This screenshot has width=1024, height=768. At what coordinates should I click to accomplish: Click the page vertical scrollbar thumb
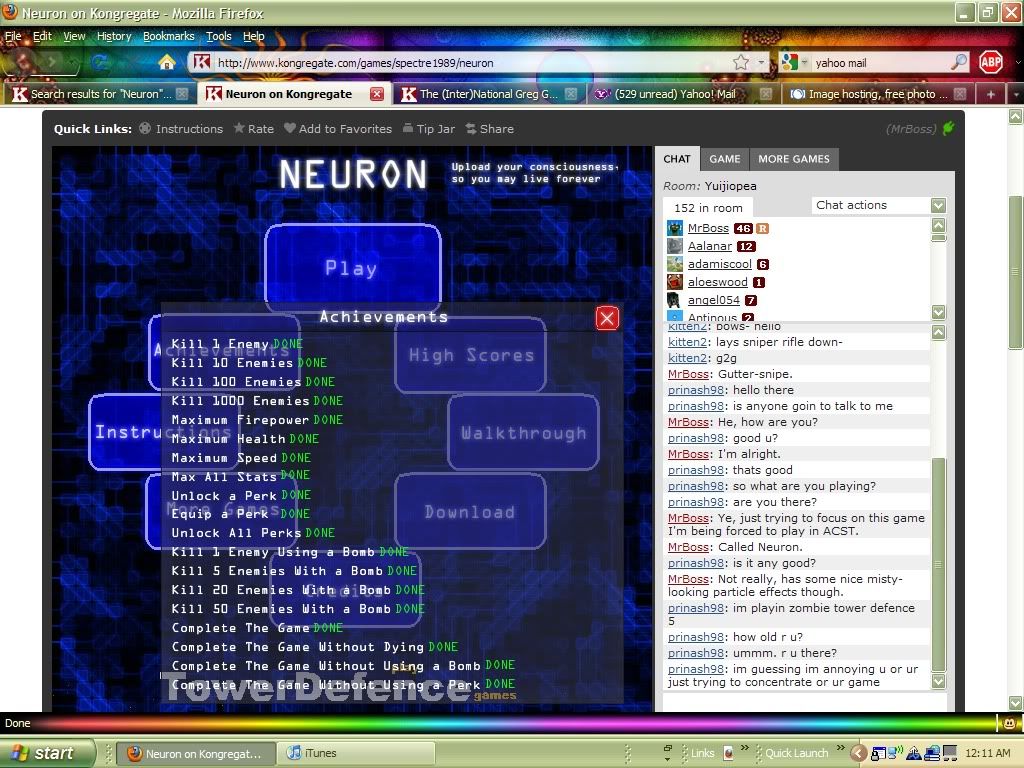point(1016,272)
